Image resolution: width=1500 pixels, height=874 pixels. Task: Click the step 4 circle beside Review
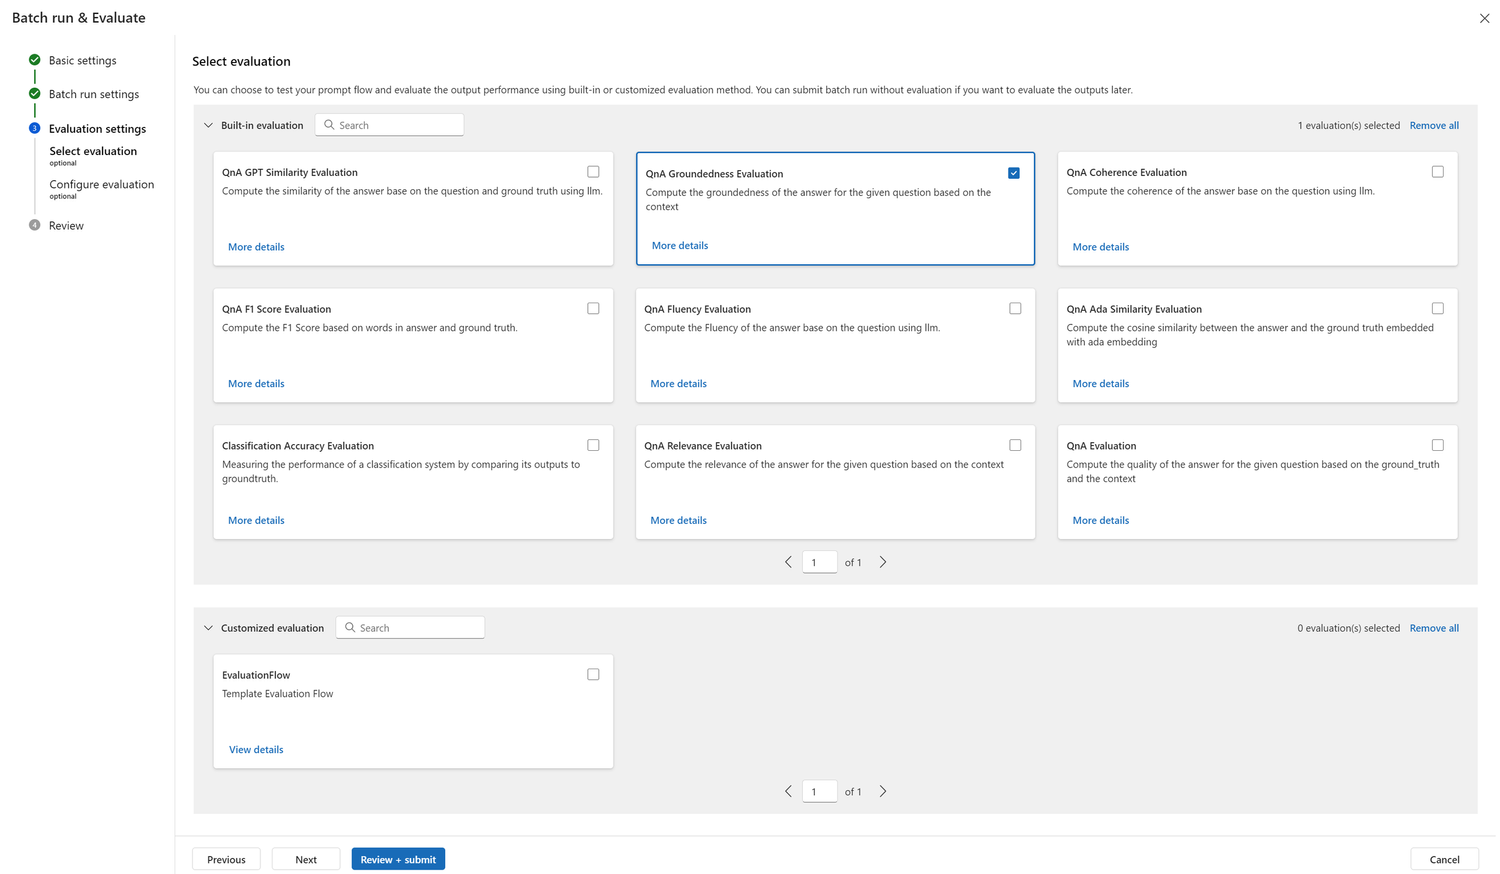pos(33,225)
